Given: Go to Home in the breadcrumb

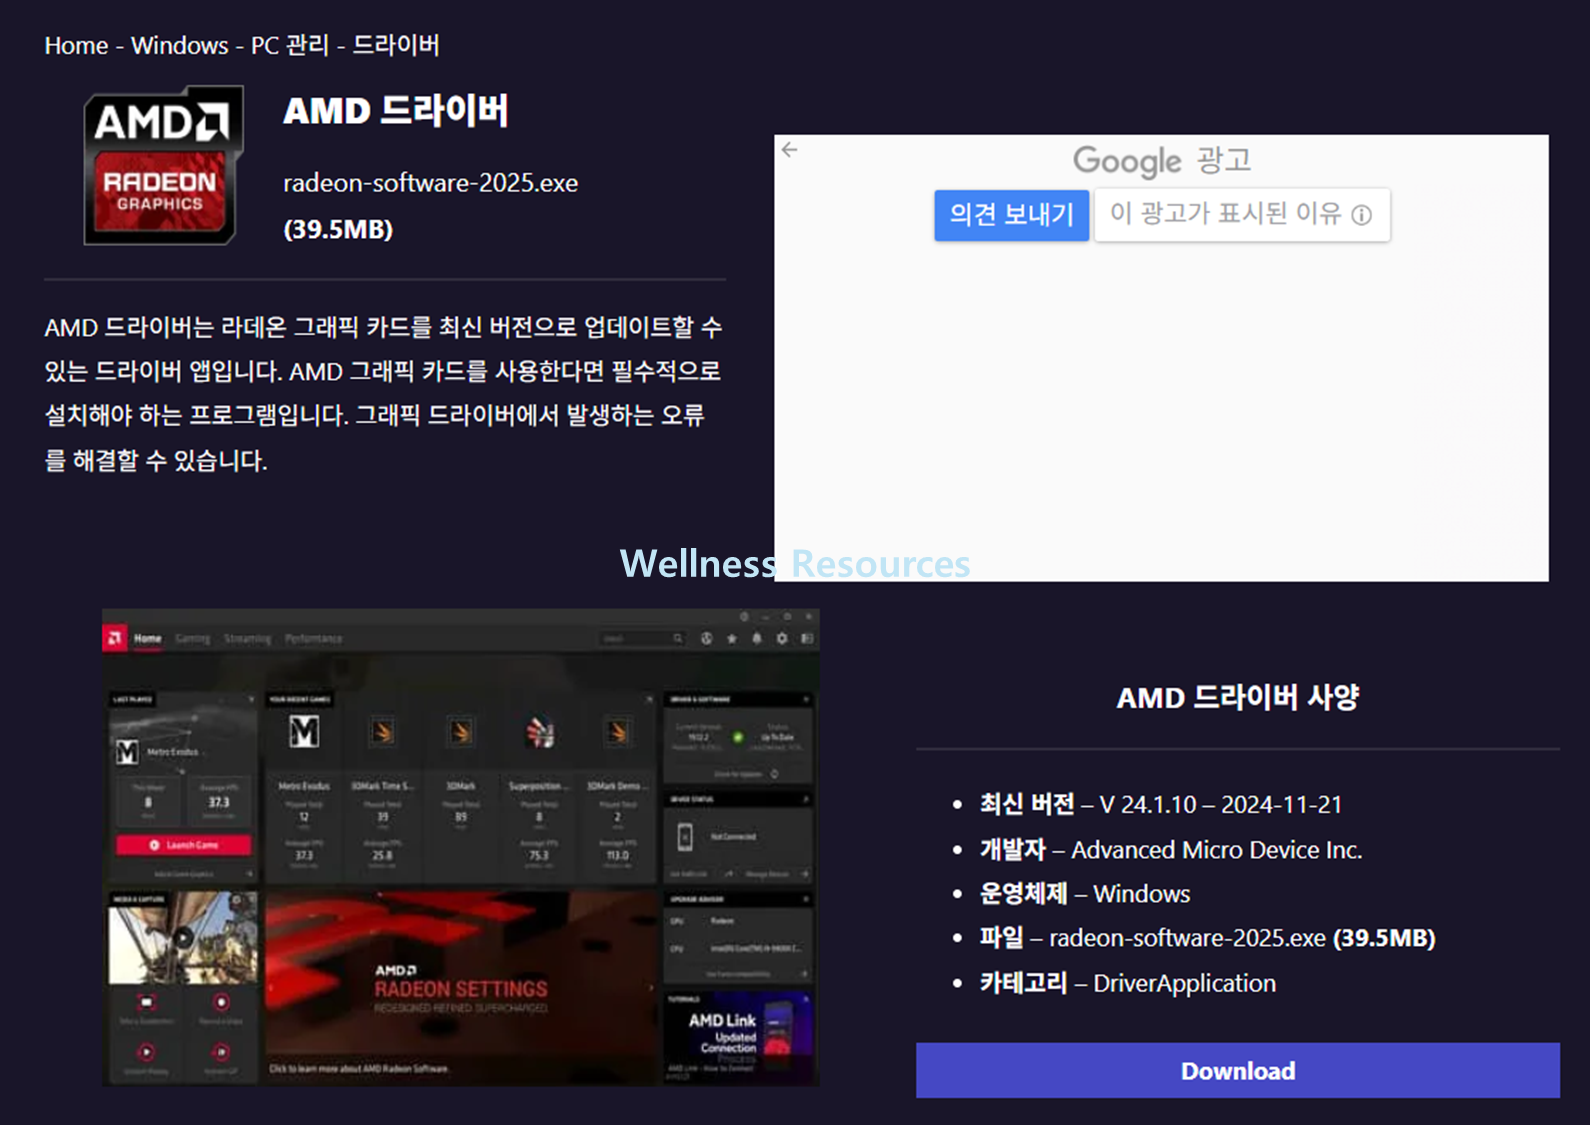Looking at the screenshot, I should click(x=76, y=46).
